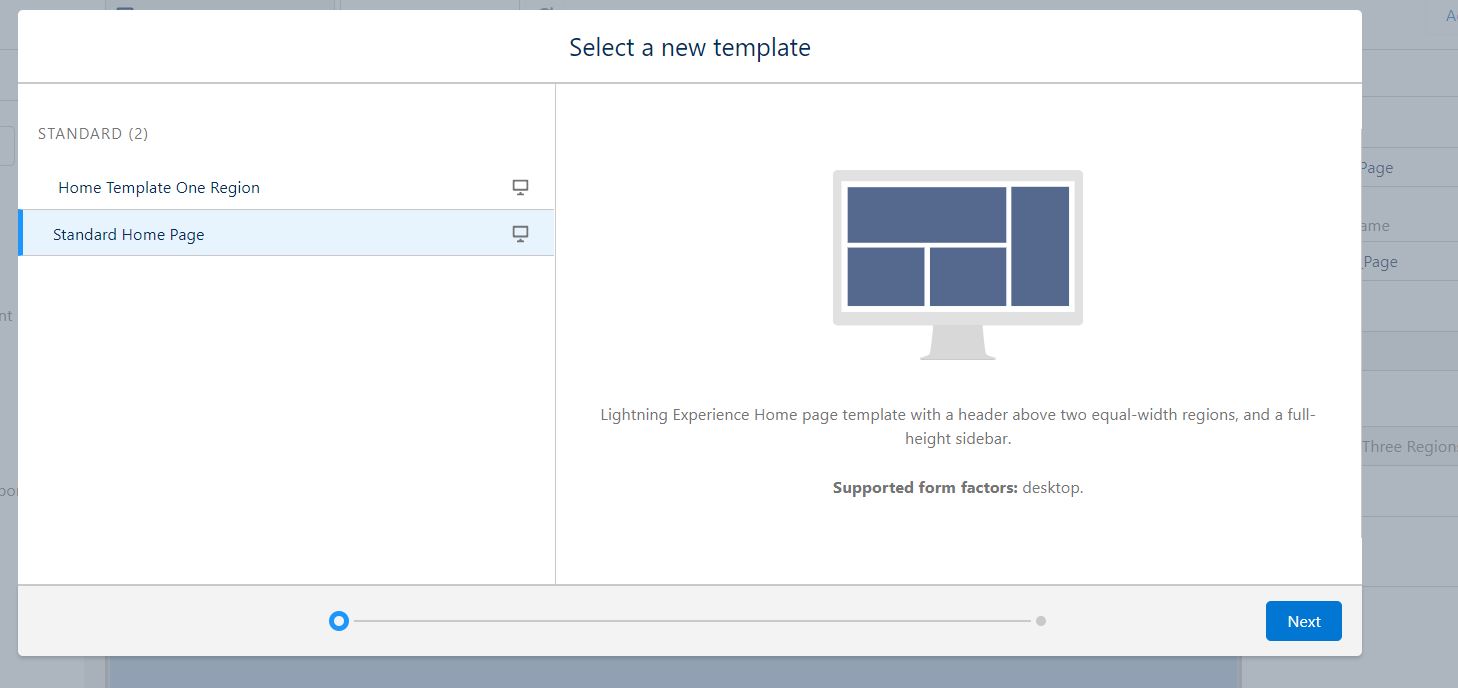
Task: Click the 'Select a new template' modal title
Action: coord(690,47)
